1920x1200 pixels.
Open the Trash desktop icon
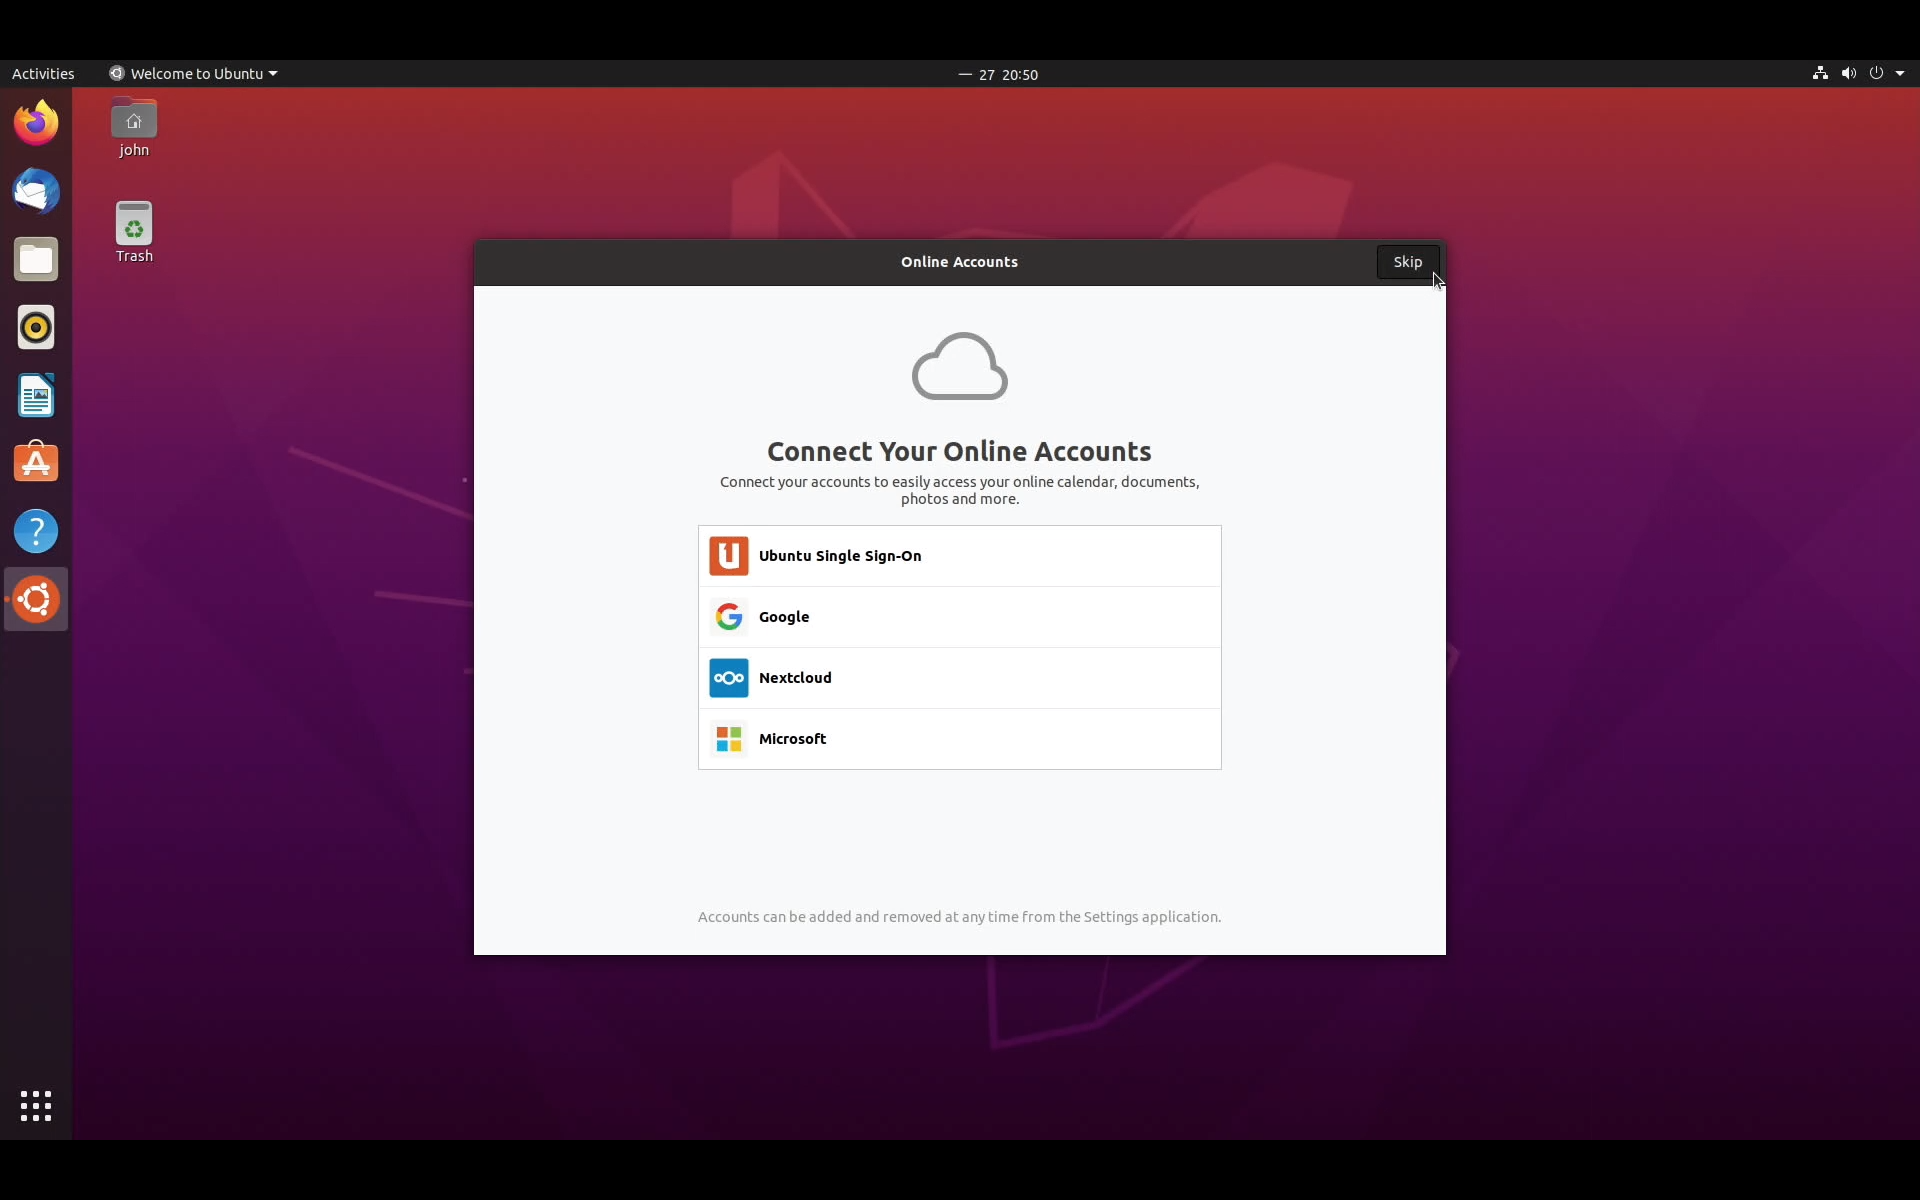pos(134,233)
